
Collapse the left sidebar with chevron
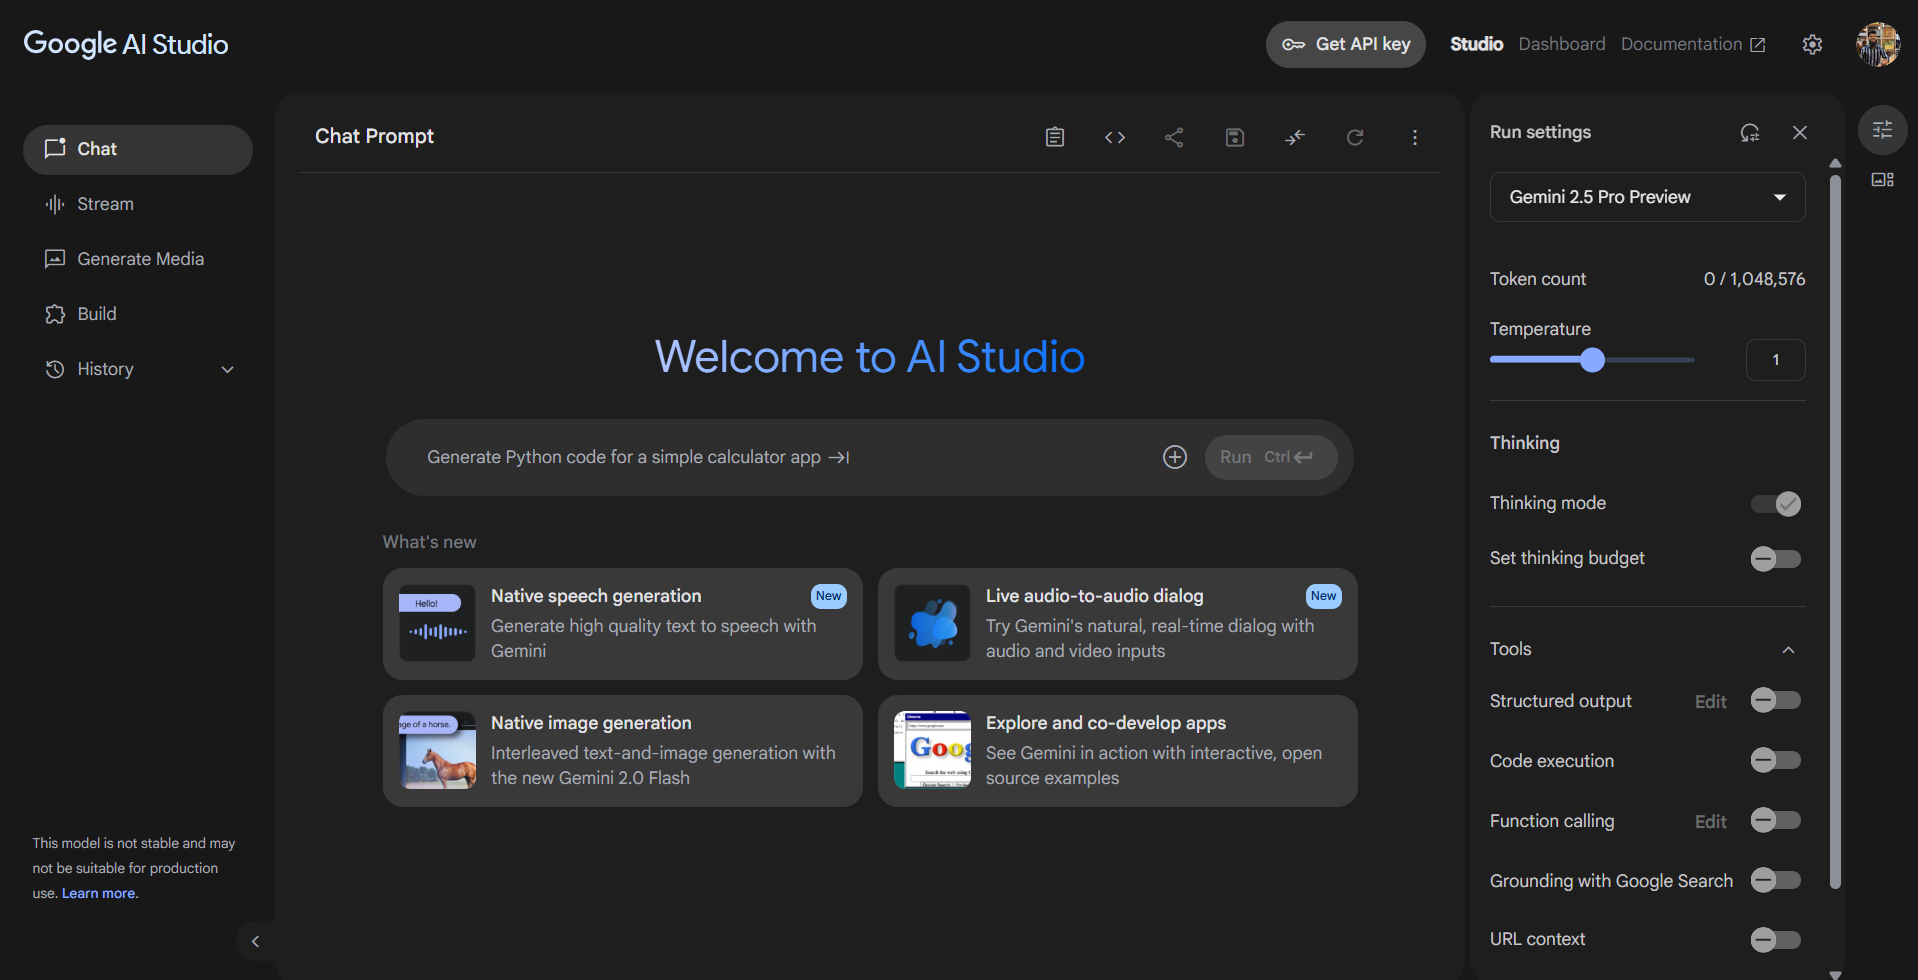255,941
